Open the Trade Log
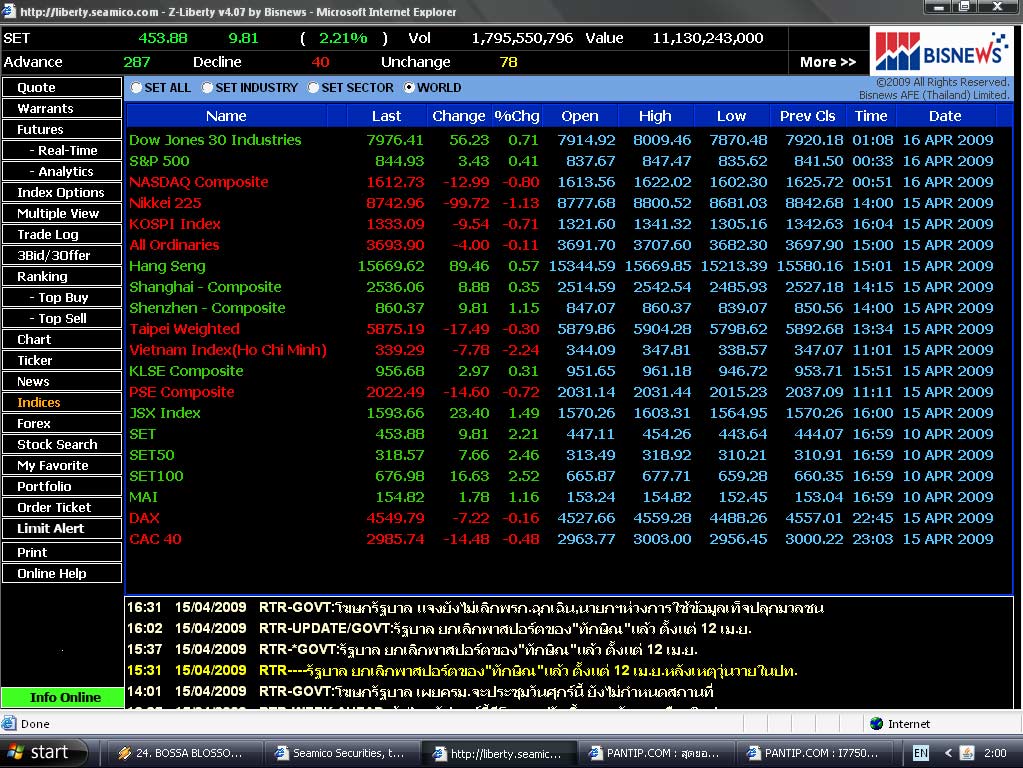Viewport: 1023px width, 768px height. click(x=62, y=234)
